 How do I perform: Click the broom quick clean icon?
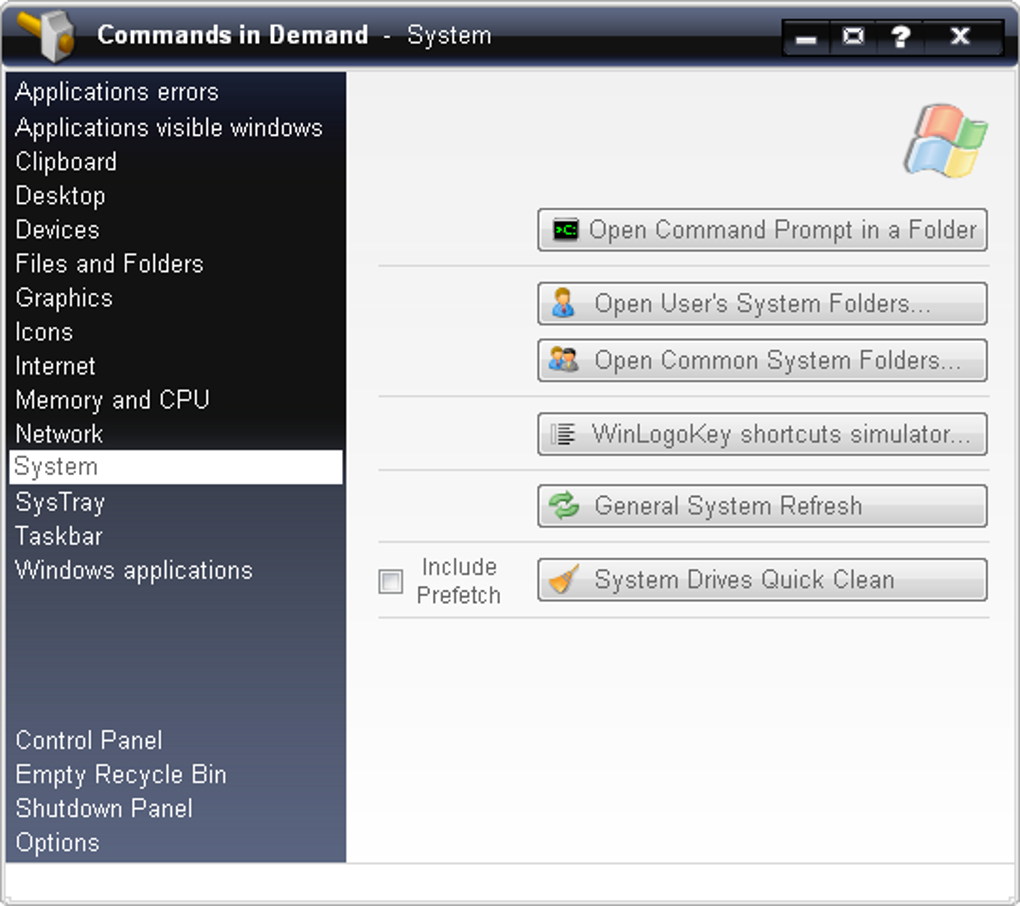[564, 579]
